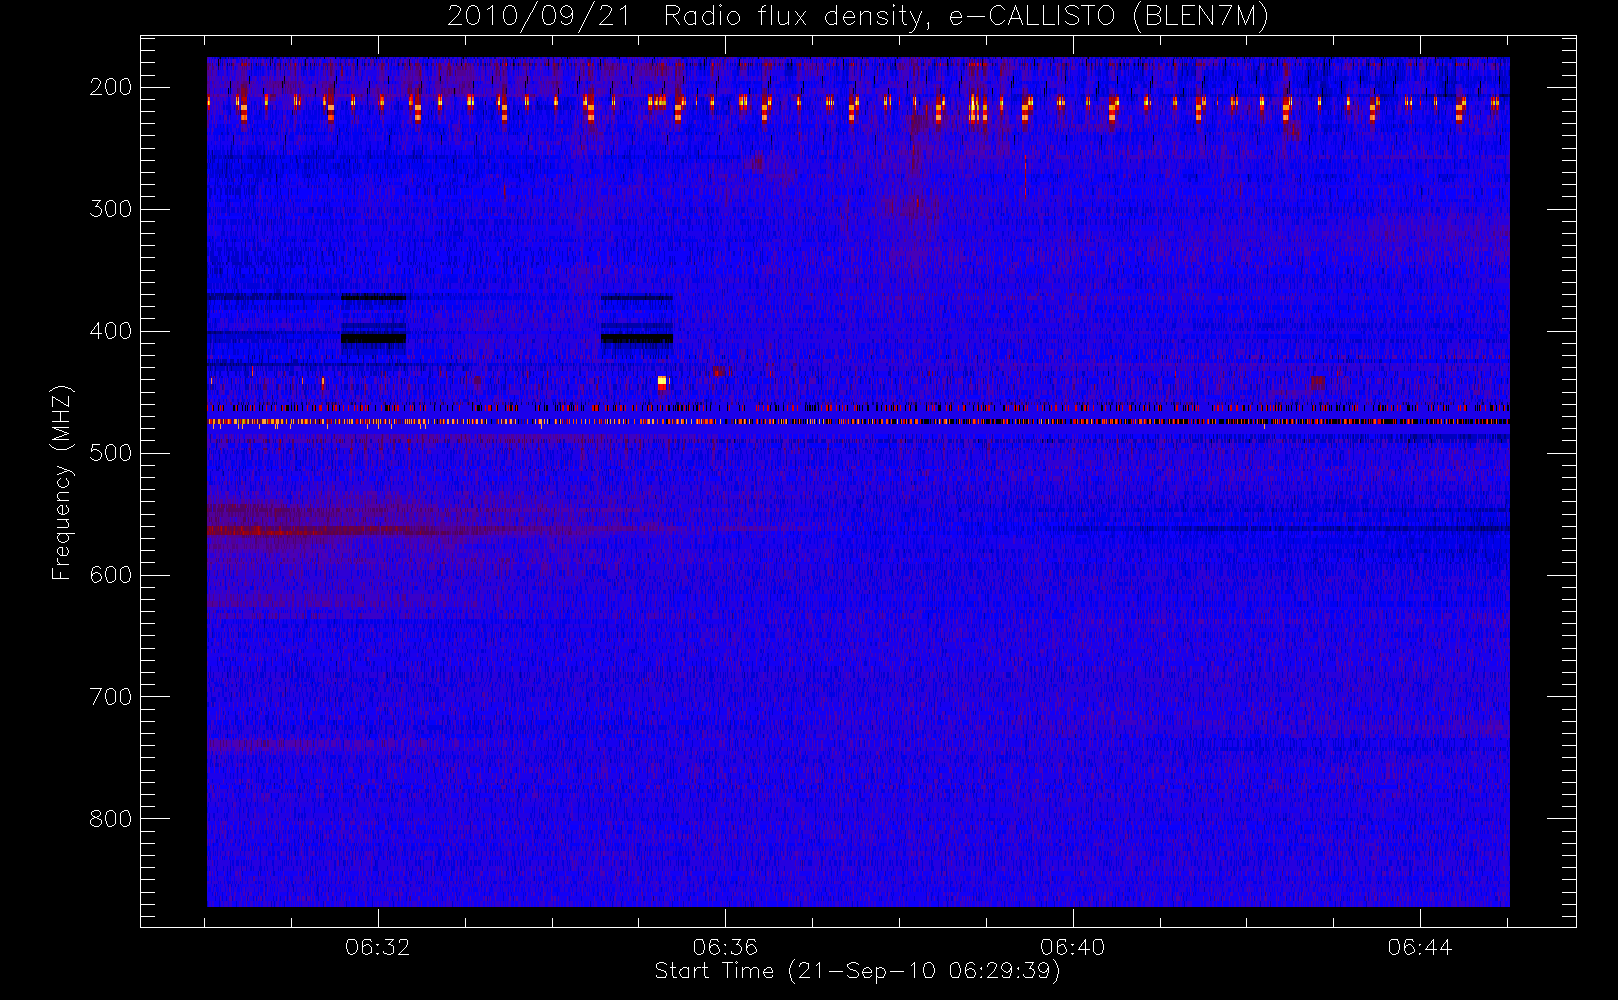Click the 06:32 time tick label

(x=378, y=947)
